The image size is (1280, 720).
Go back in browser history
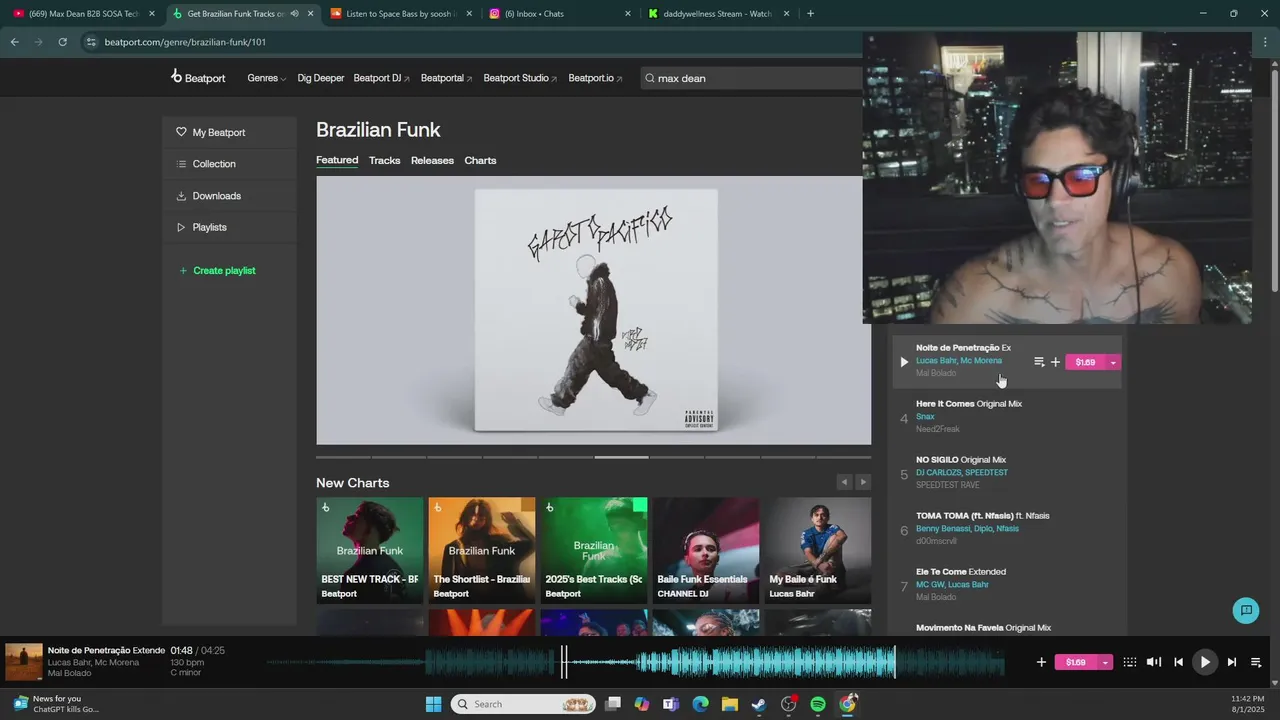click(14, 42)
